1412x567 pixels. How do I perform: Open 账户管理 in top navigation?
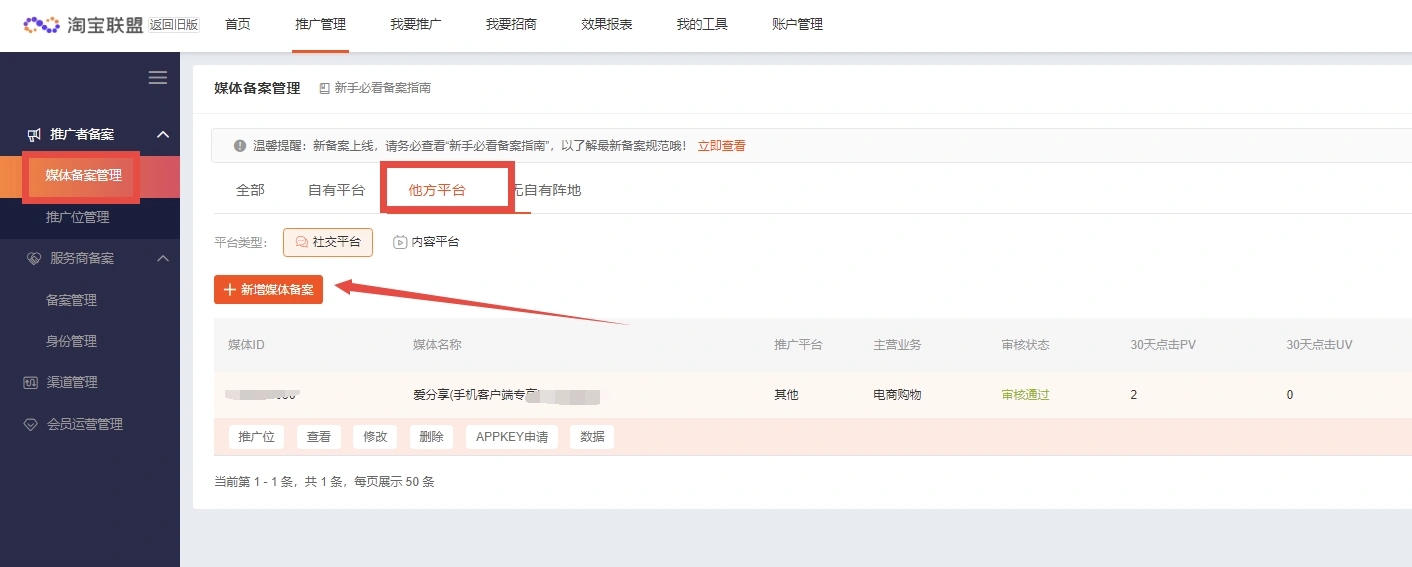coord(798,24)
